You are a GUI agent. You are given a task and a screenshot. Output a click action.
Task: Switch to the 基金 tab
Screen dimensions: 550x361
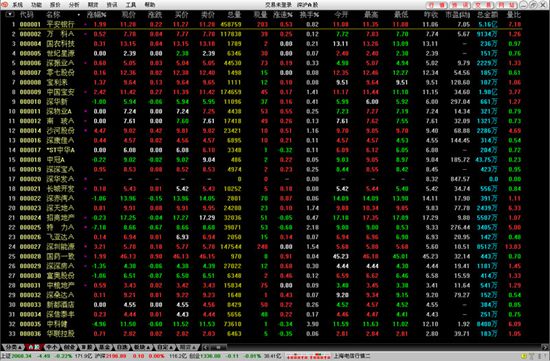104,347
